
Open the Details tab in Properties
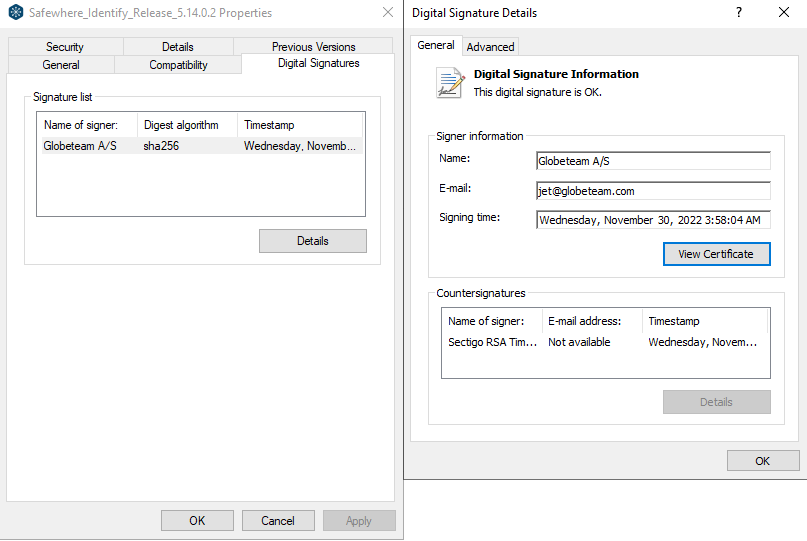click(x=178, y=47)
